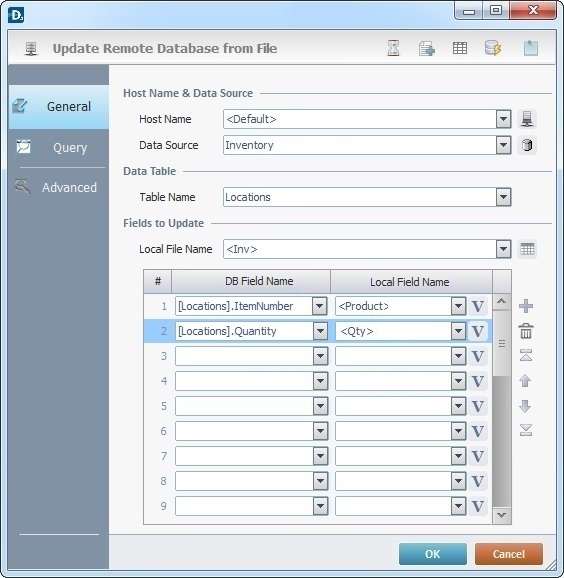564x578 pixels.
Task: Click the host computer icon beside Host Name
Action: click(527, 119)
